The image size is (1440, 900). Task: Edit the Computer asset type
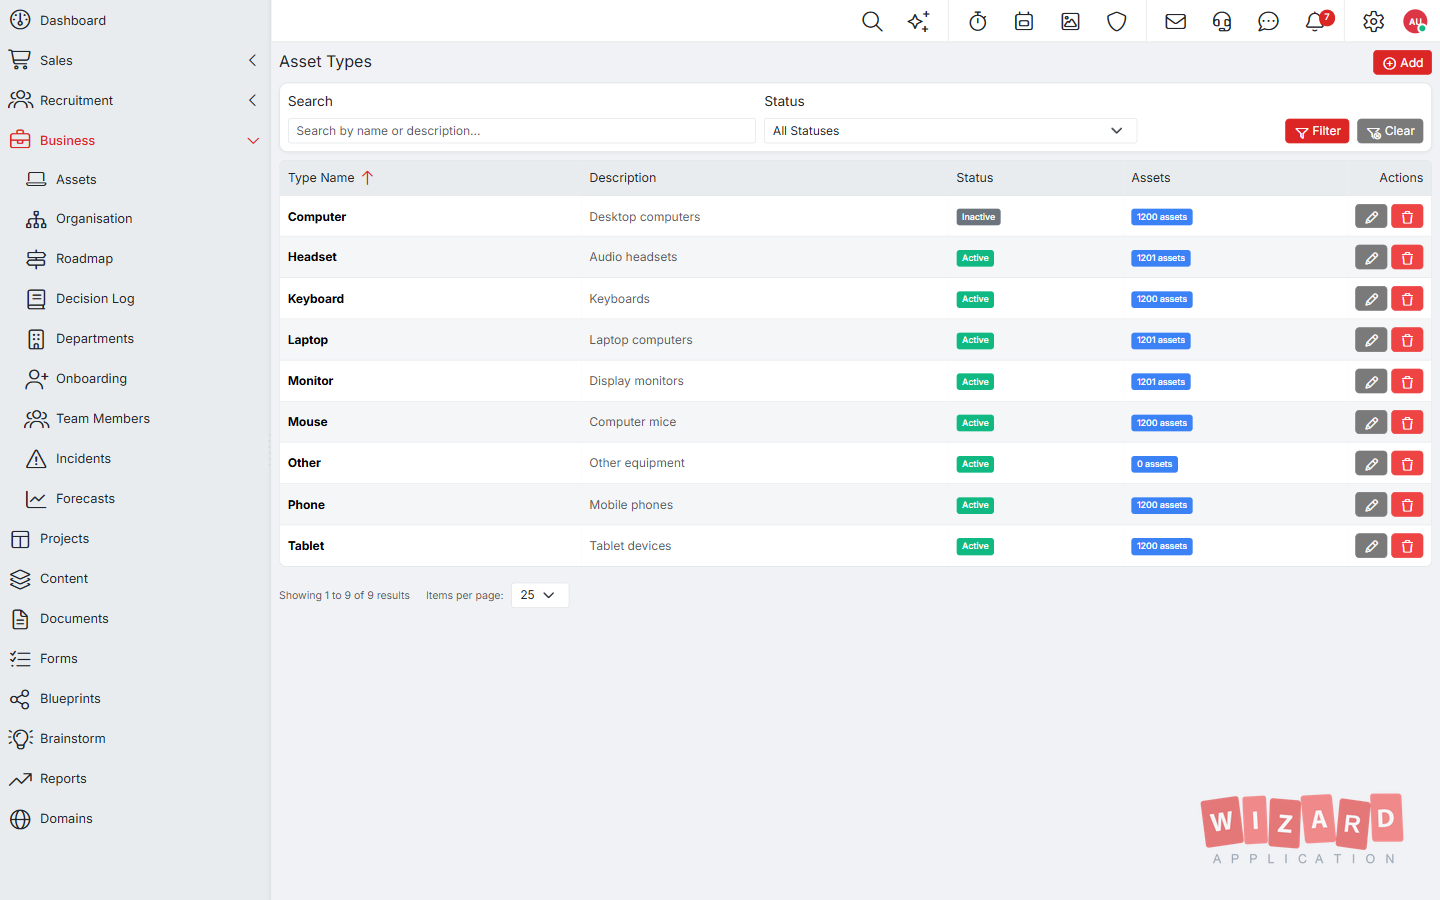[x=1371, y=217]
